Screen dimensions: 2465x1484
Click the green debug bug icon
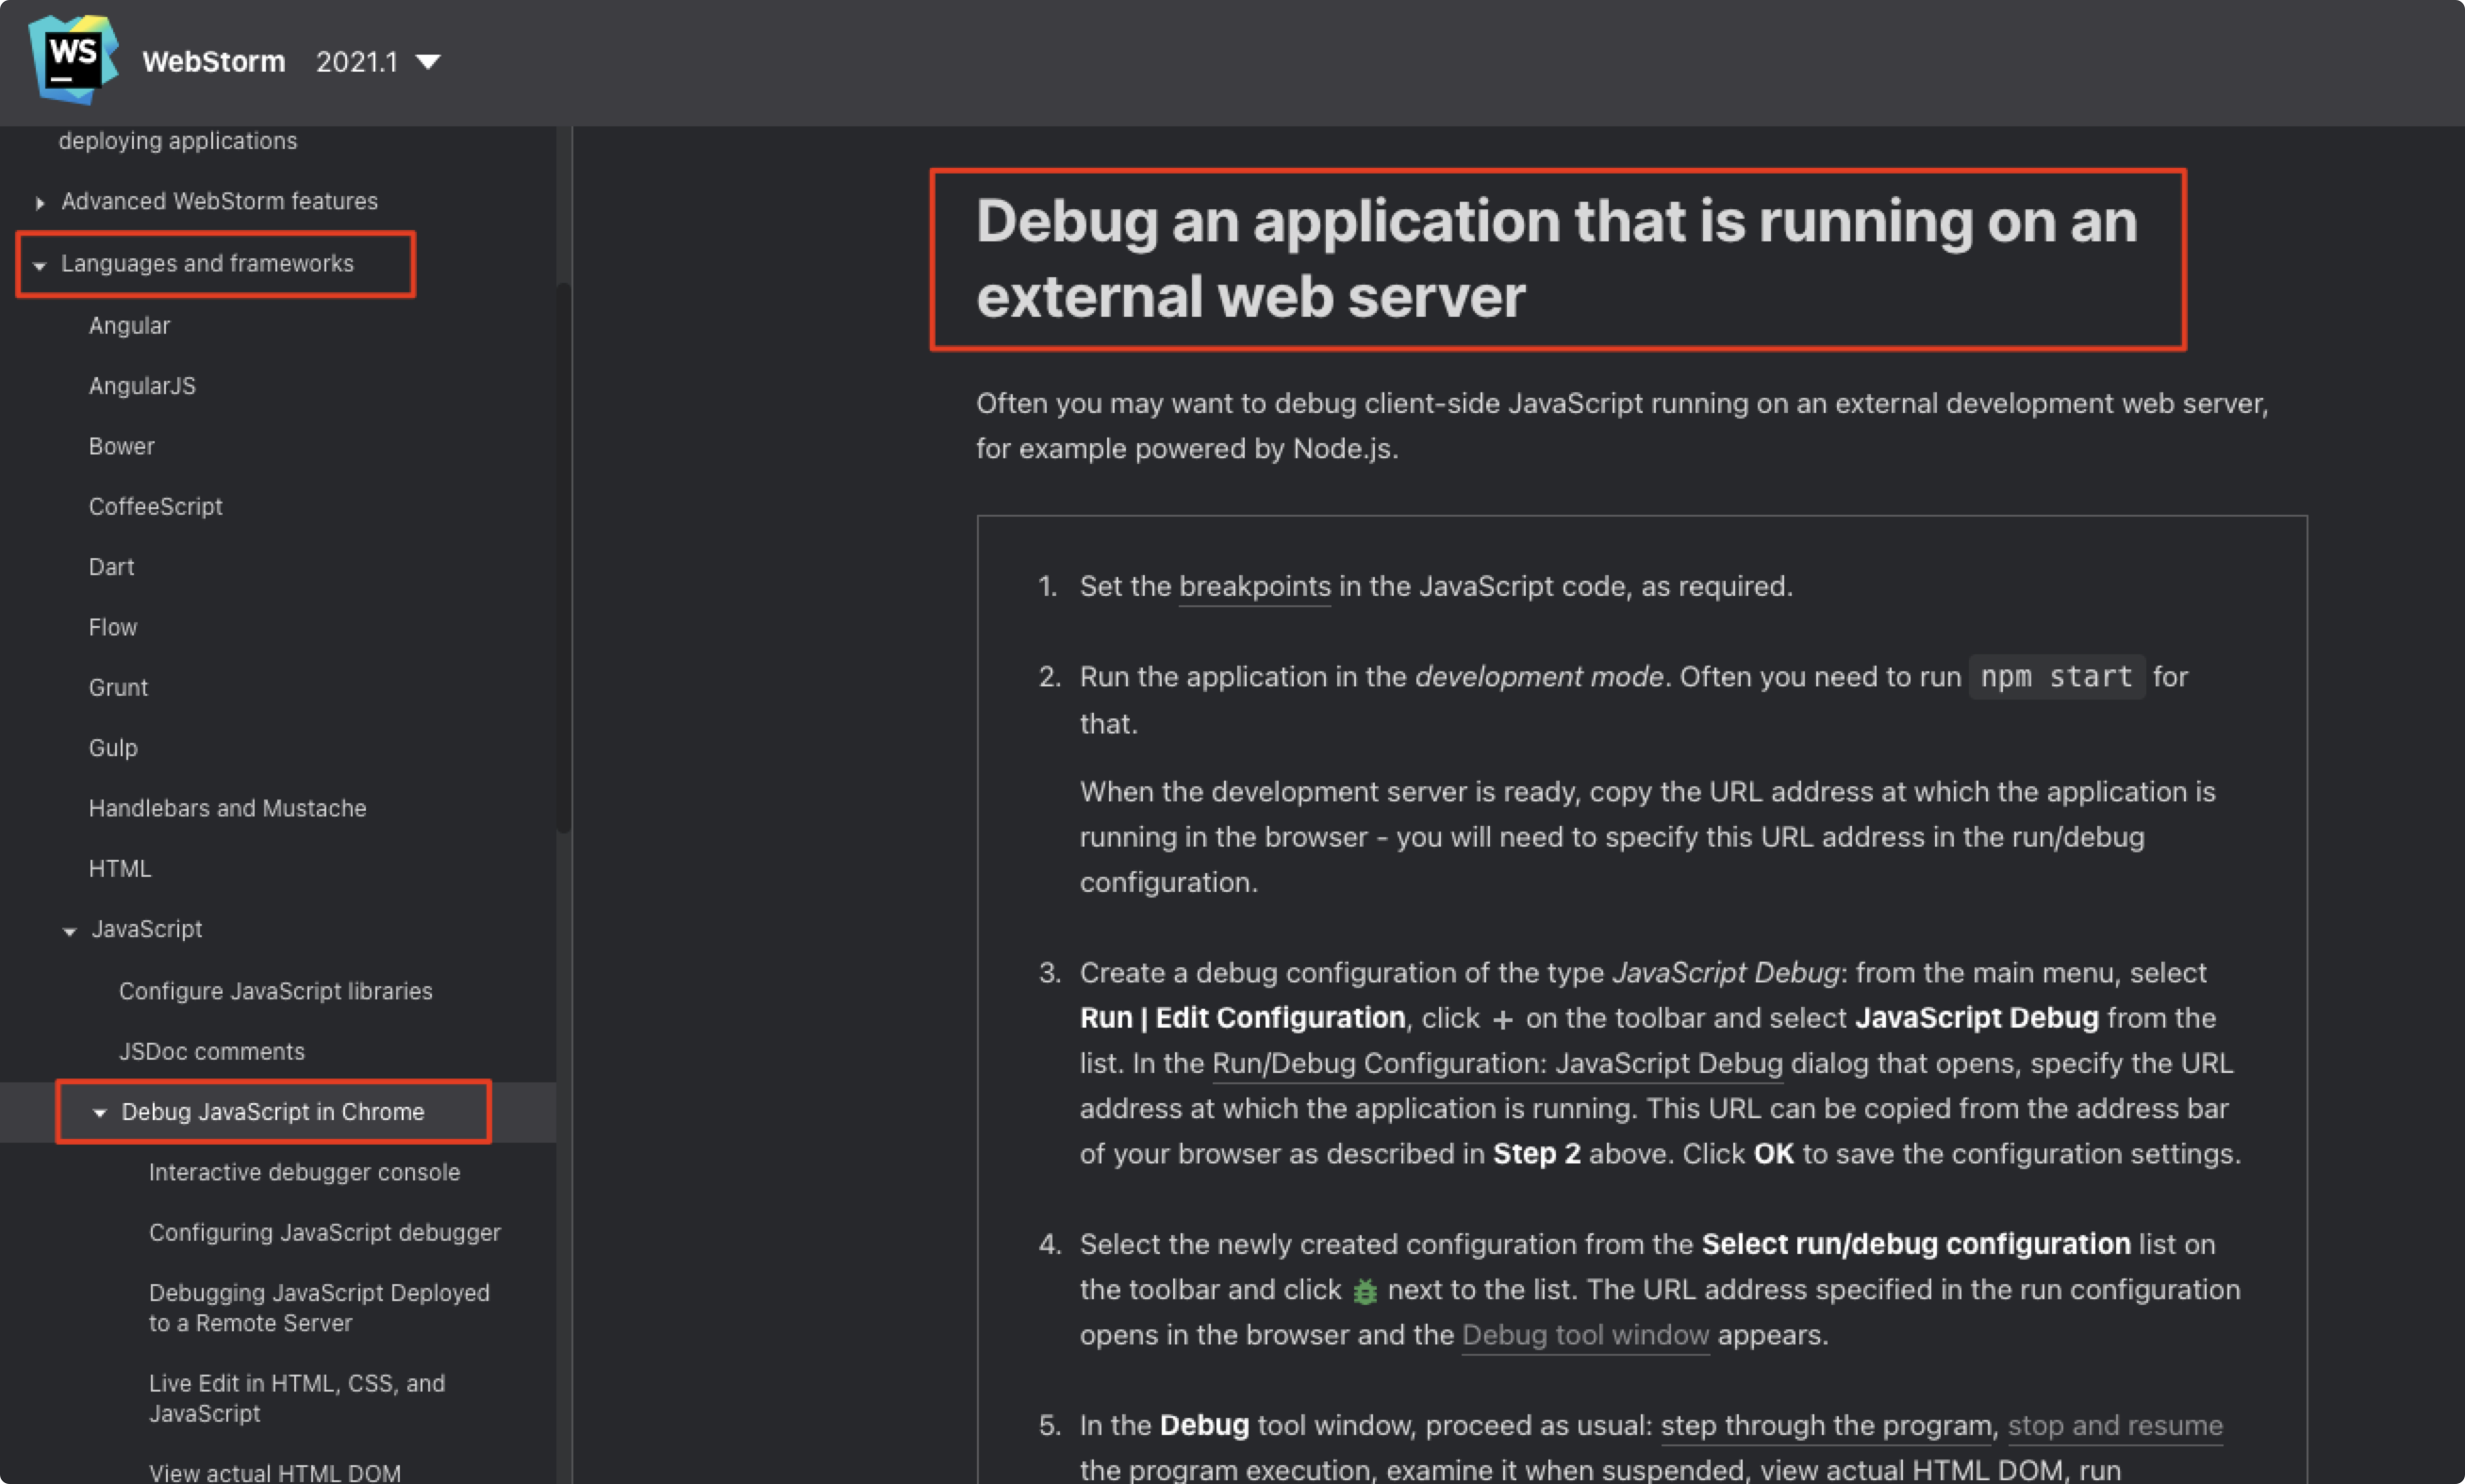1364,1291
